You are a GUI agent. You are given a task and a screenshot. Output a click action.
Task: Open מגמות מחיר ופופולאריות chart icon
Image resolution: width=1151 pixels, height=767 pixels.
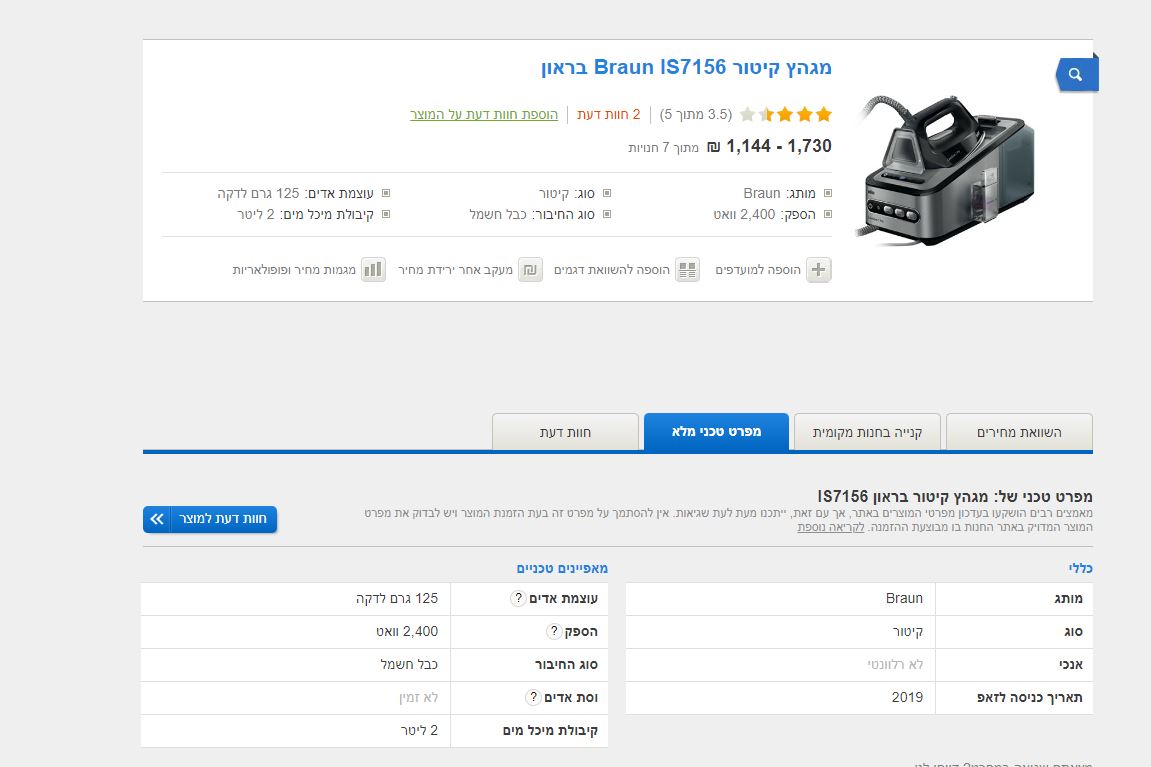373,270
